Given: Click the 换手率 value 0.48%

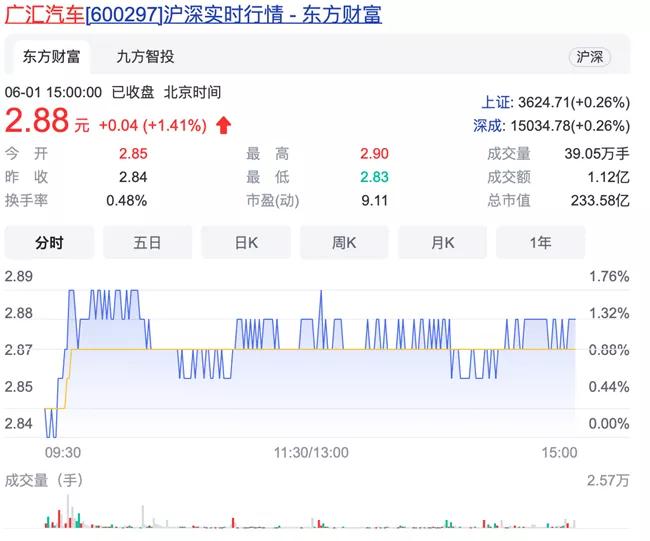Looking at the screenshot, I should [126, 201].
